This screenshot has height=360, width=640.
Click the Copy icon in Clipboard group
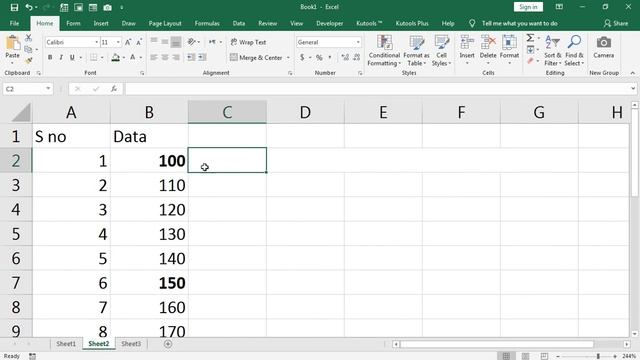point(28,49)
